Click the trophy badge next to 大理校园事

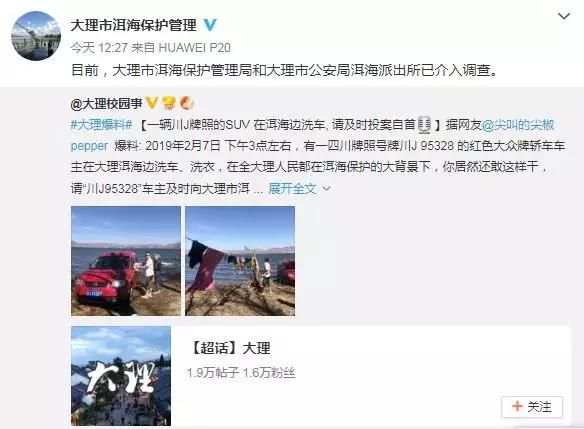(x=169, y=103)
